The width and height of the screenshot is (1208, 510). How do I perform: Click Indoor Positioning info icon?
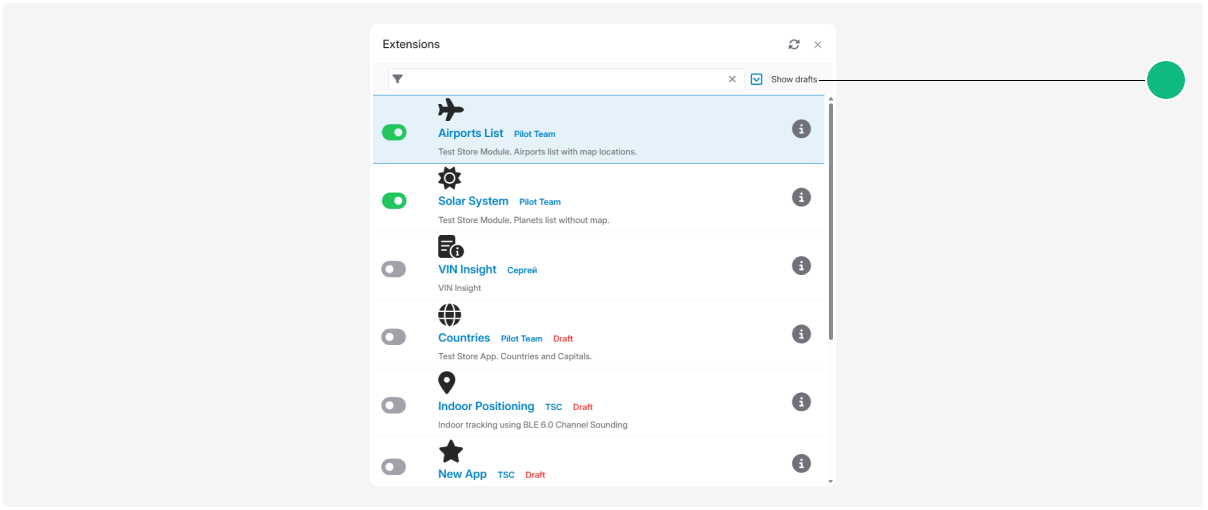click(x=801, y=402)
